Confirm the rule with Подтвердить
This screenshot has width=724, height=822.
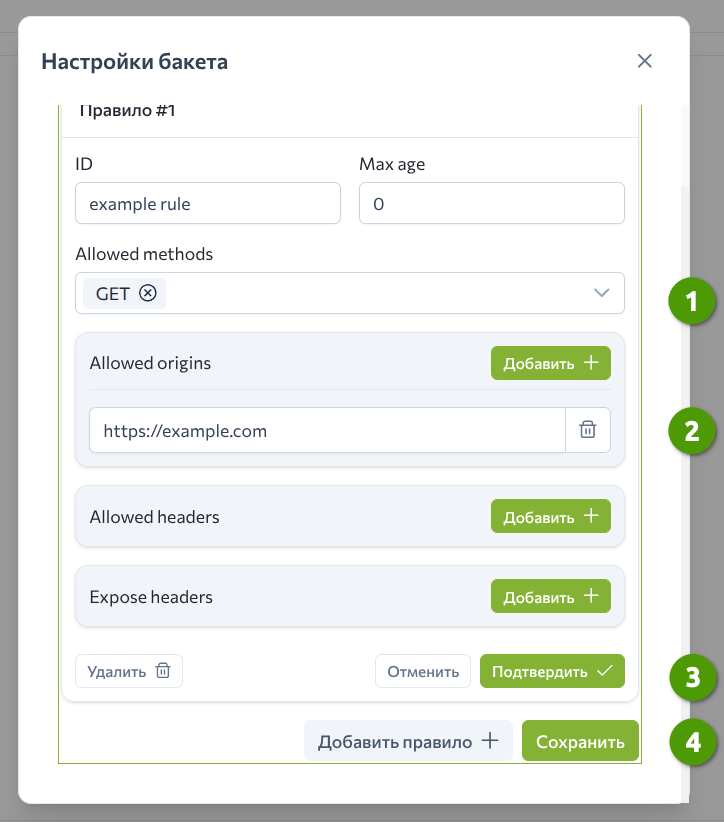(x=552, y=671)
